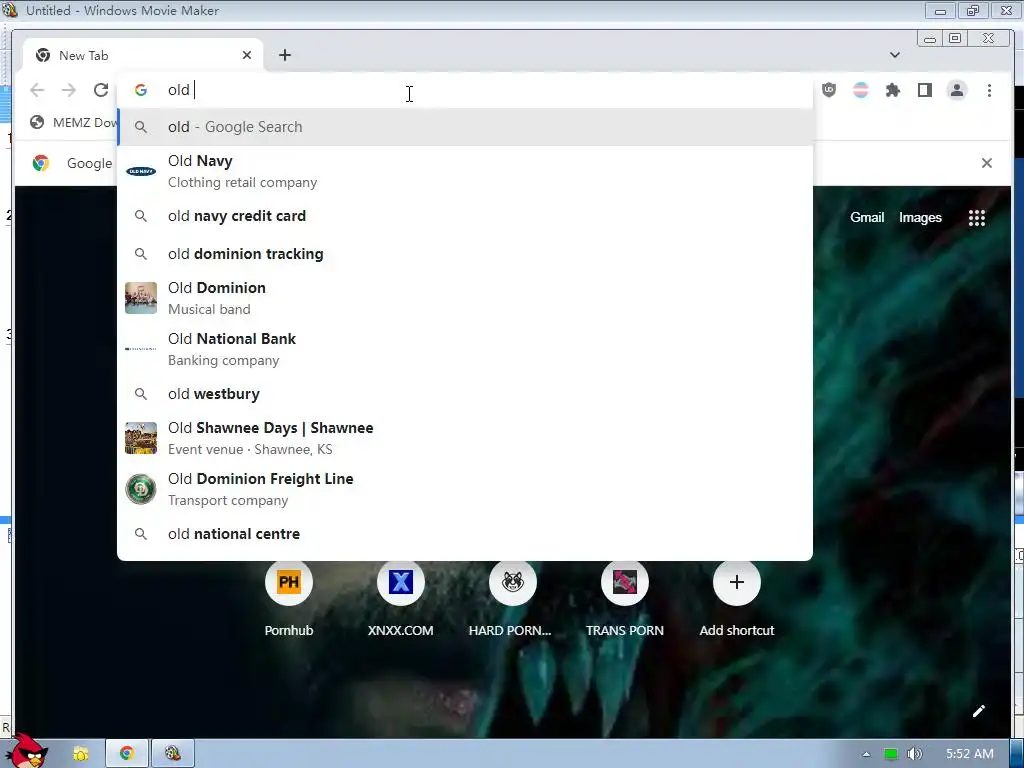Click the Google logo in the address bar

click(140, 90)
